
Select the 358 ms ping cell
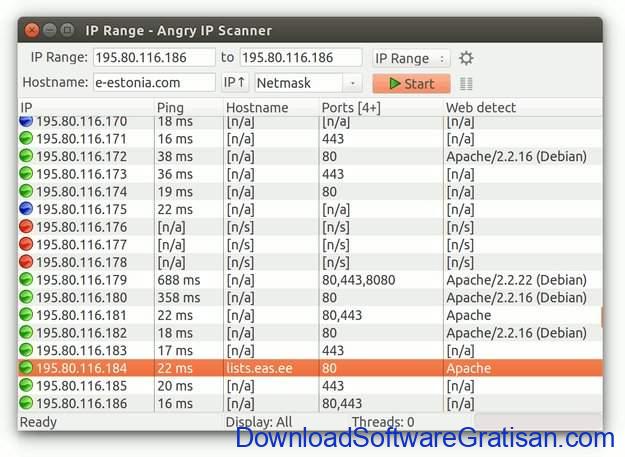(x=179, y=298)
